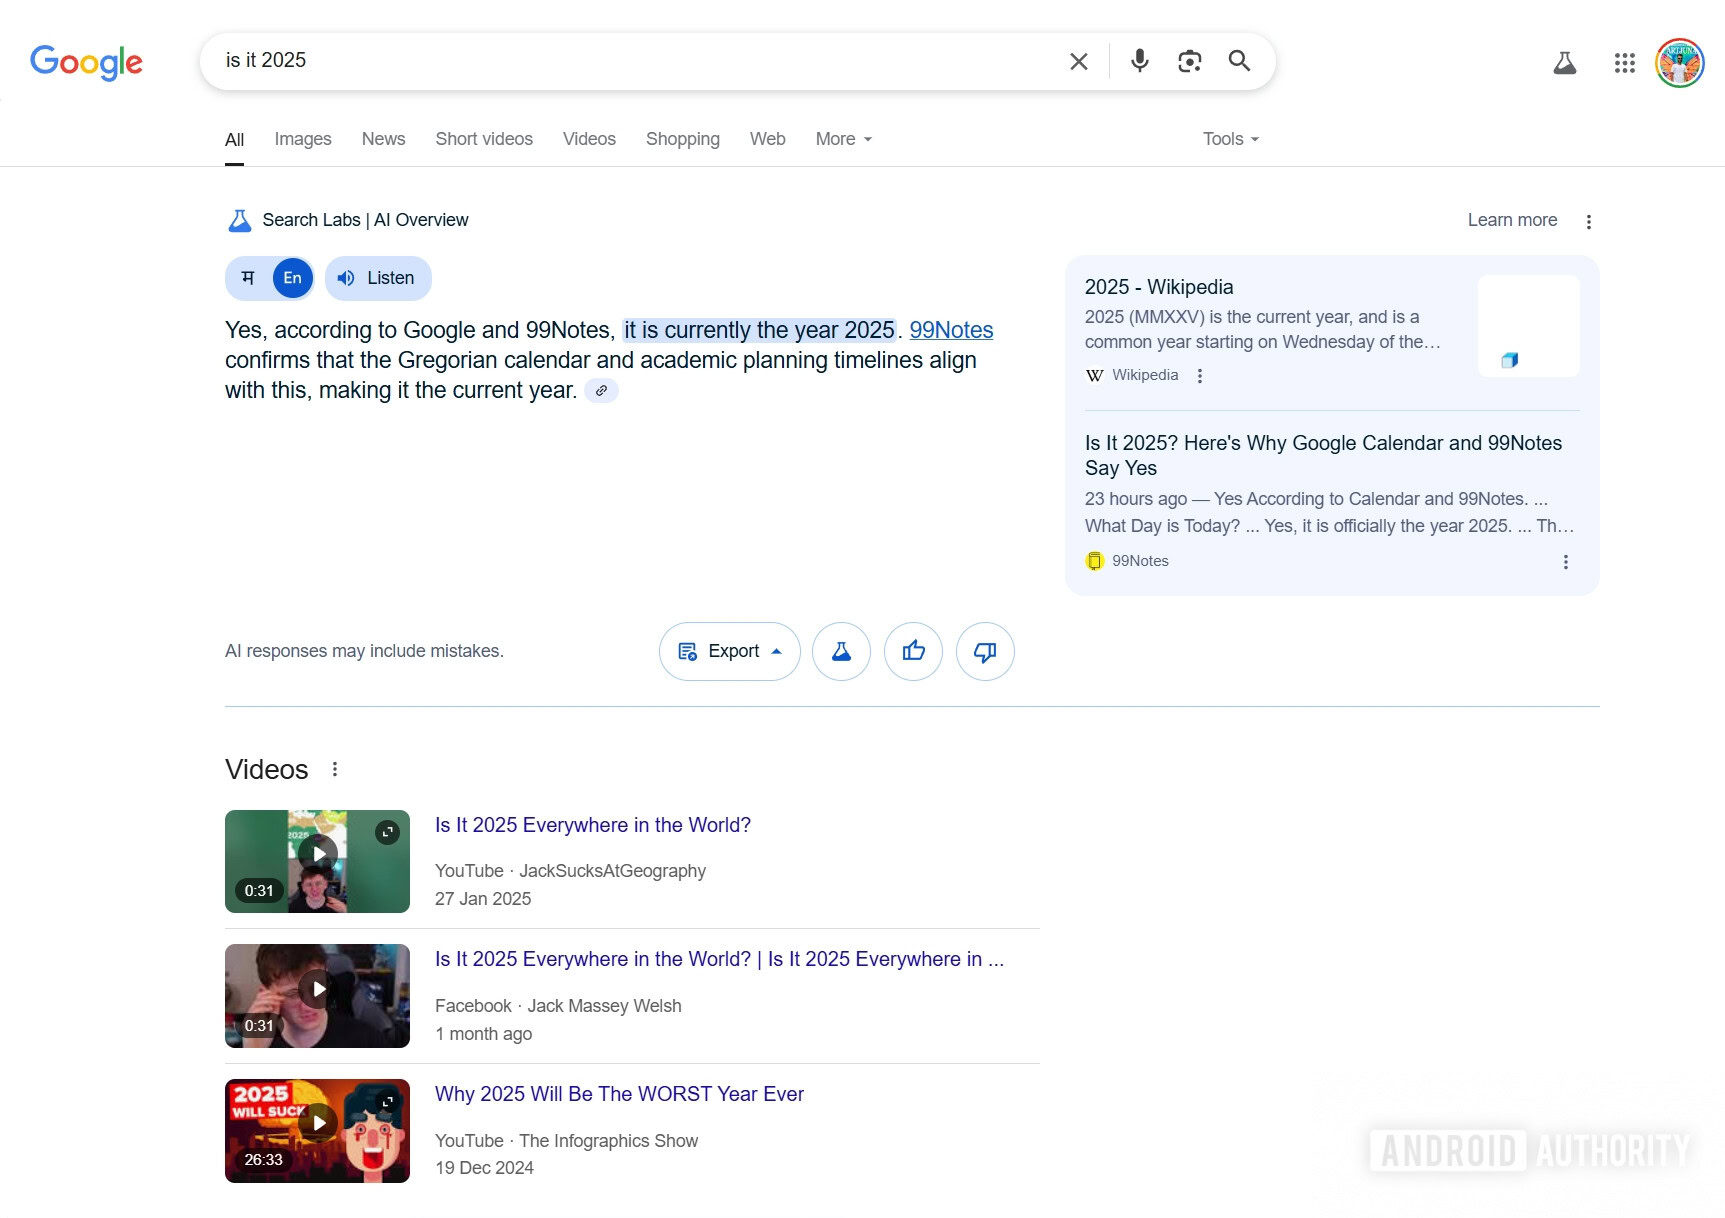Switch to the Images tab
Image resolution: width=1725 pixels, height=1218 pixels.
tap(303, 139)
